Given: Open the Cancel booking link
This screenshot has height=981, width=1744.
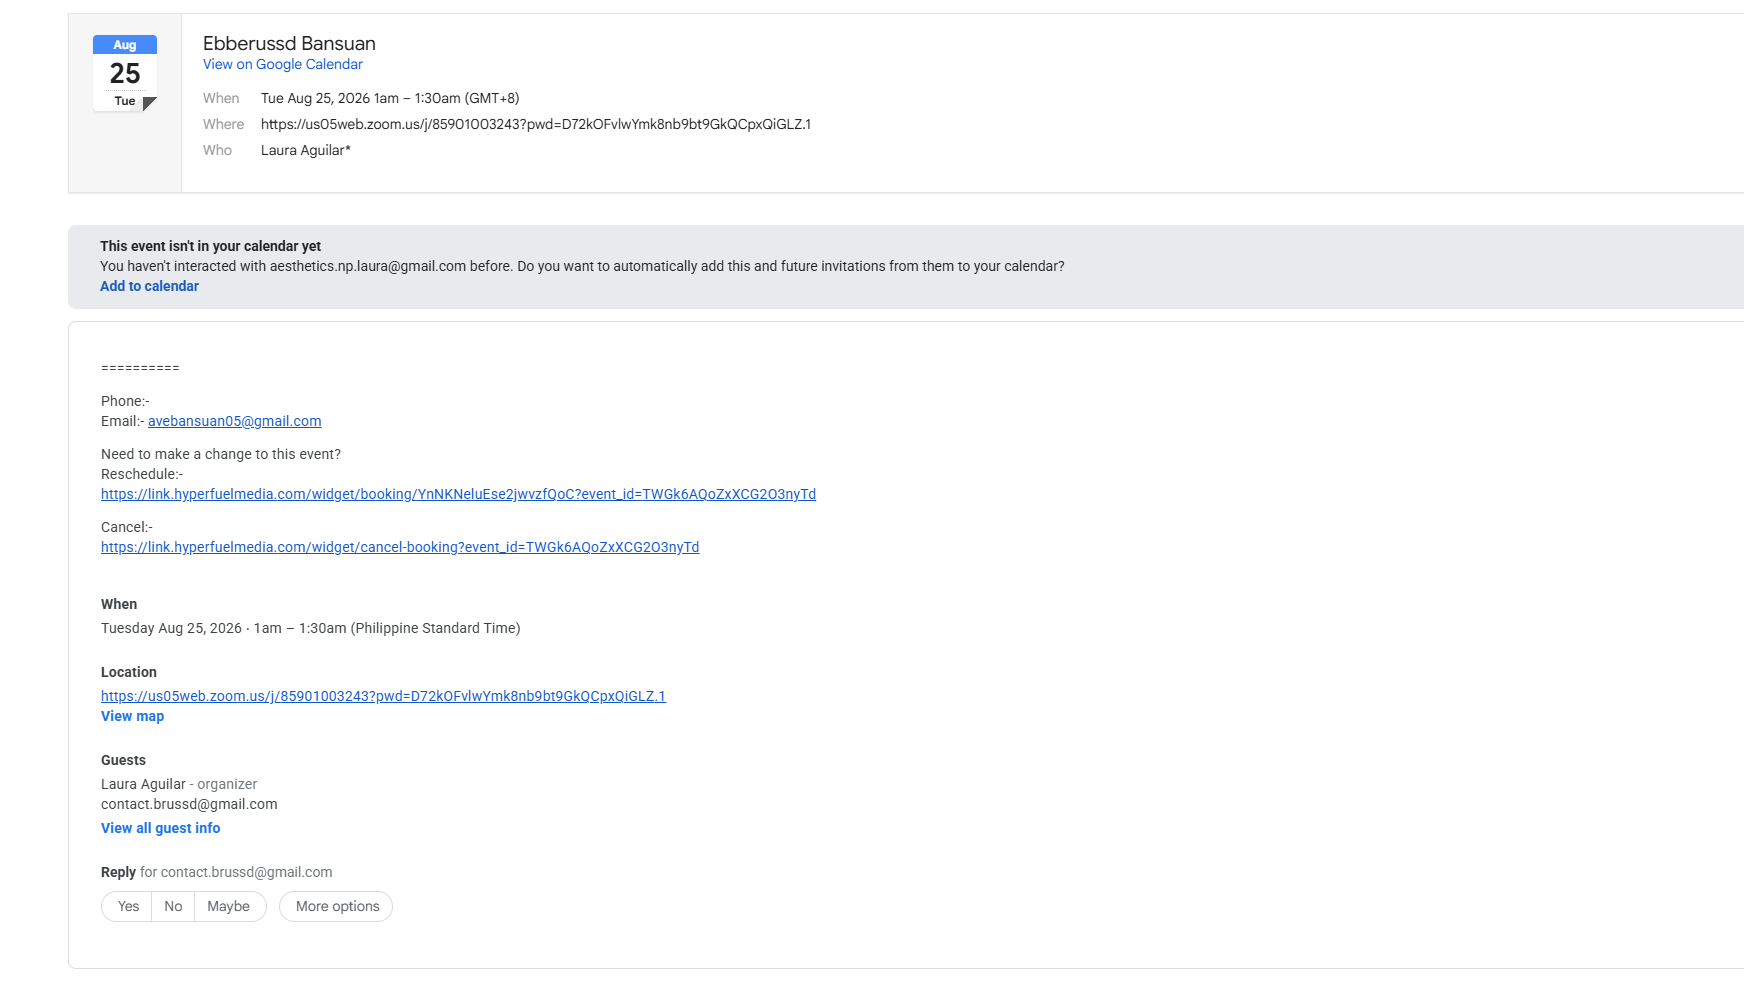Looking at the screenshot, I should pyautogui.click(x=400, y=547).
